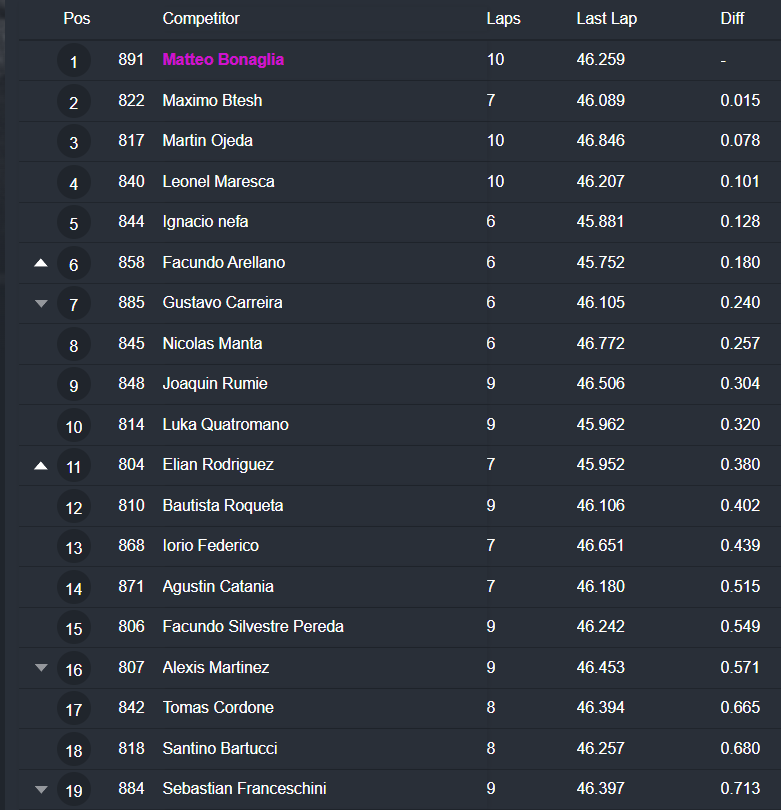Select Maximo Btesh competitor name
Viewport: 781px width, 810px height.
[x=212, y=101]
